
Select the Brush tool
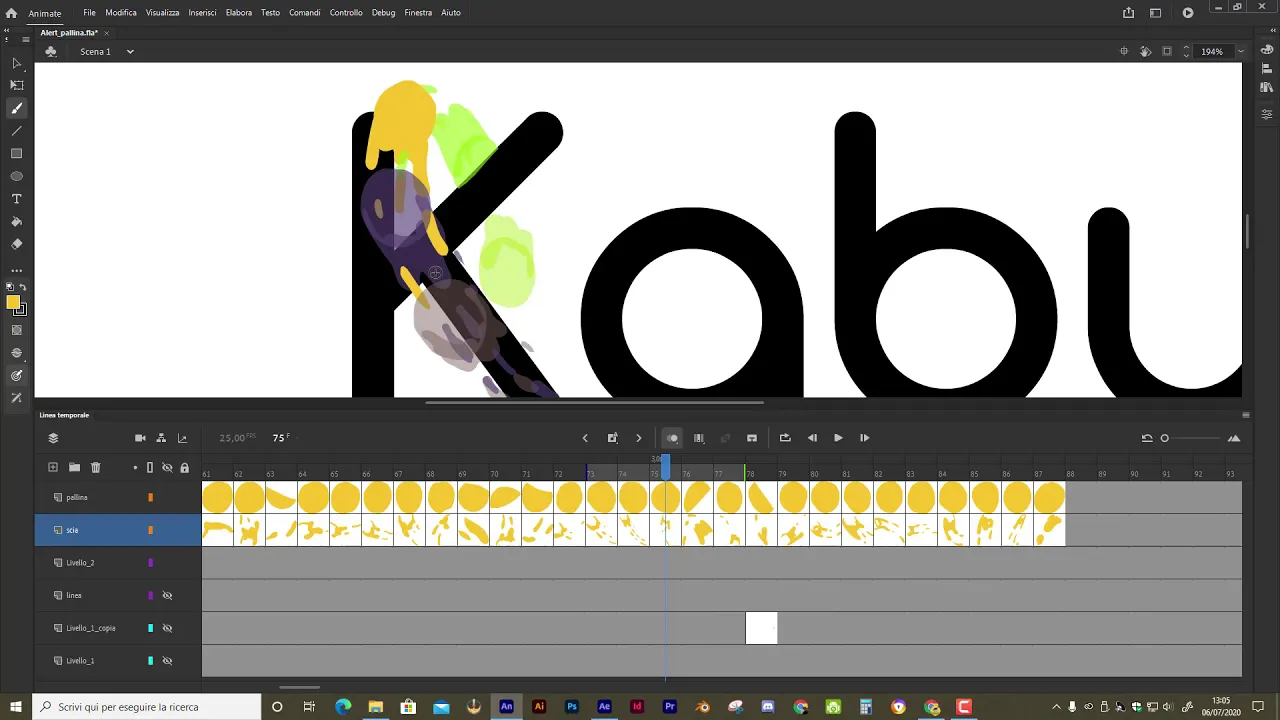16,108
